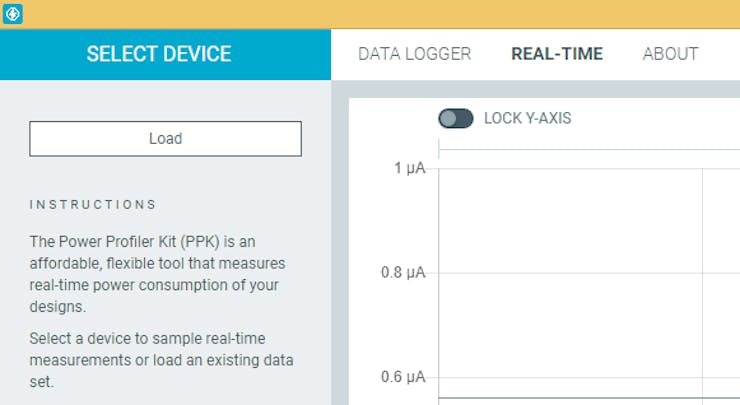
Task: Select the Real-Time tab
Action: point(557,54)
